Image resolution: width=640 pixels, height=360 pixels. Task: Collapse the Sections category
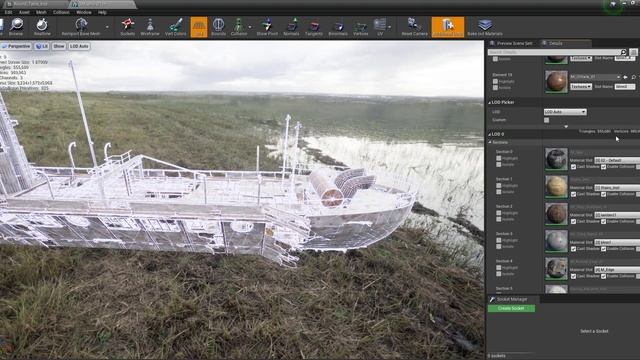(x=490, y=142)
